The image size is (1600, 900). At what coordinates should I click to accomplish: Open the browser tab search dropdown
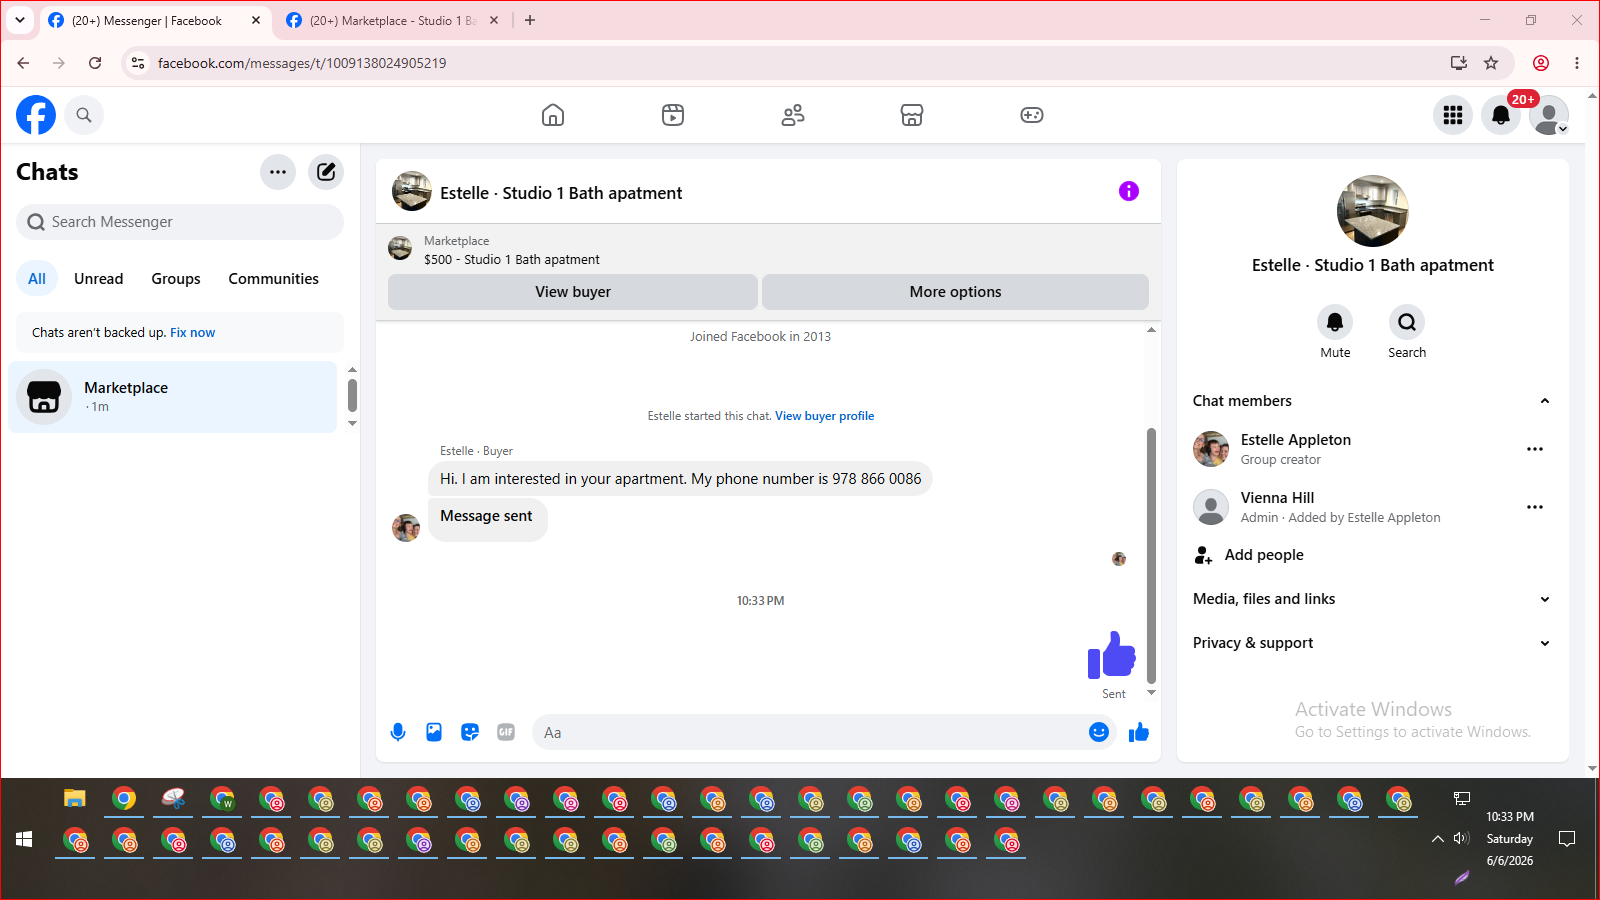[20, 20]
